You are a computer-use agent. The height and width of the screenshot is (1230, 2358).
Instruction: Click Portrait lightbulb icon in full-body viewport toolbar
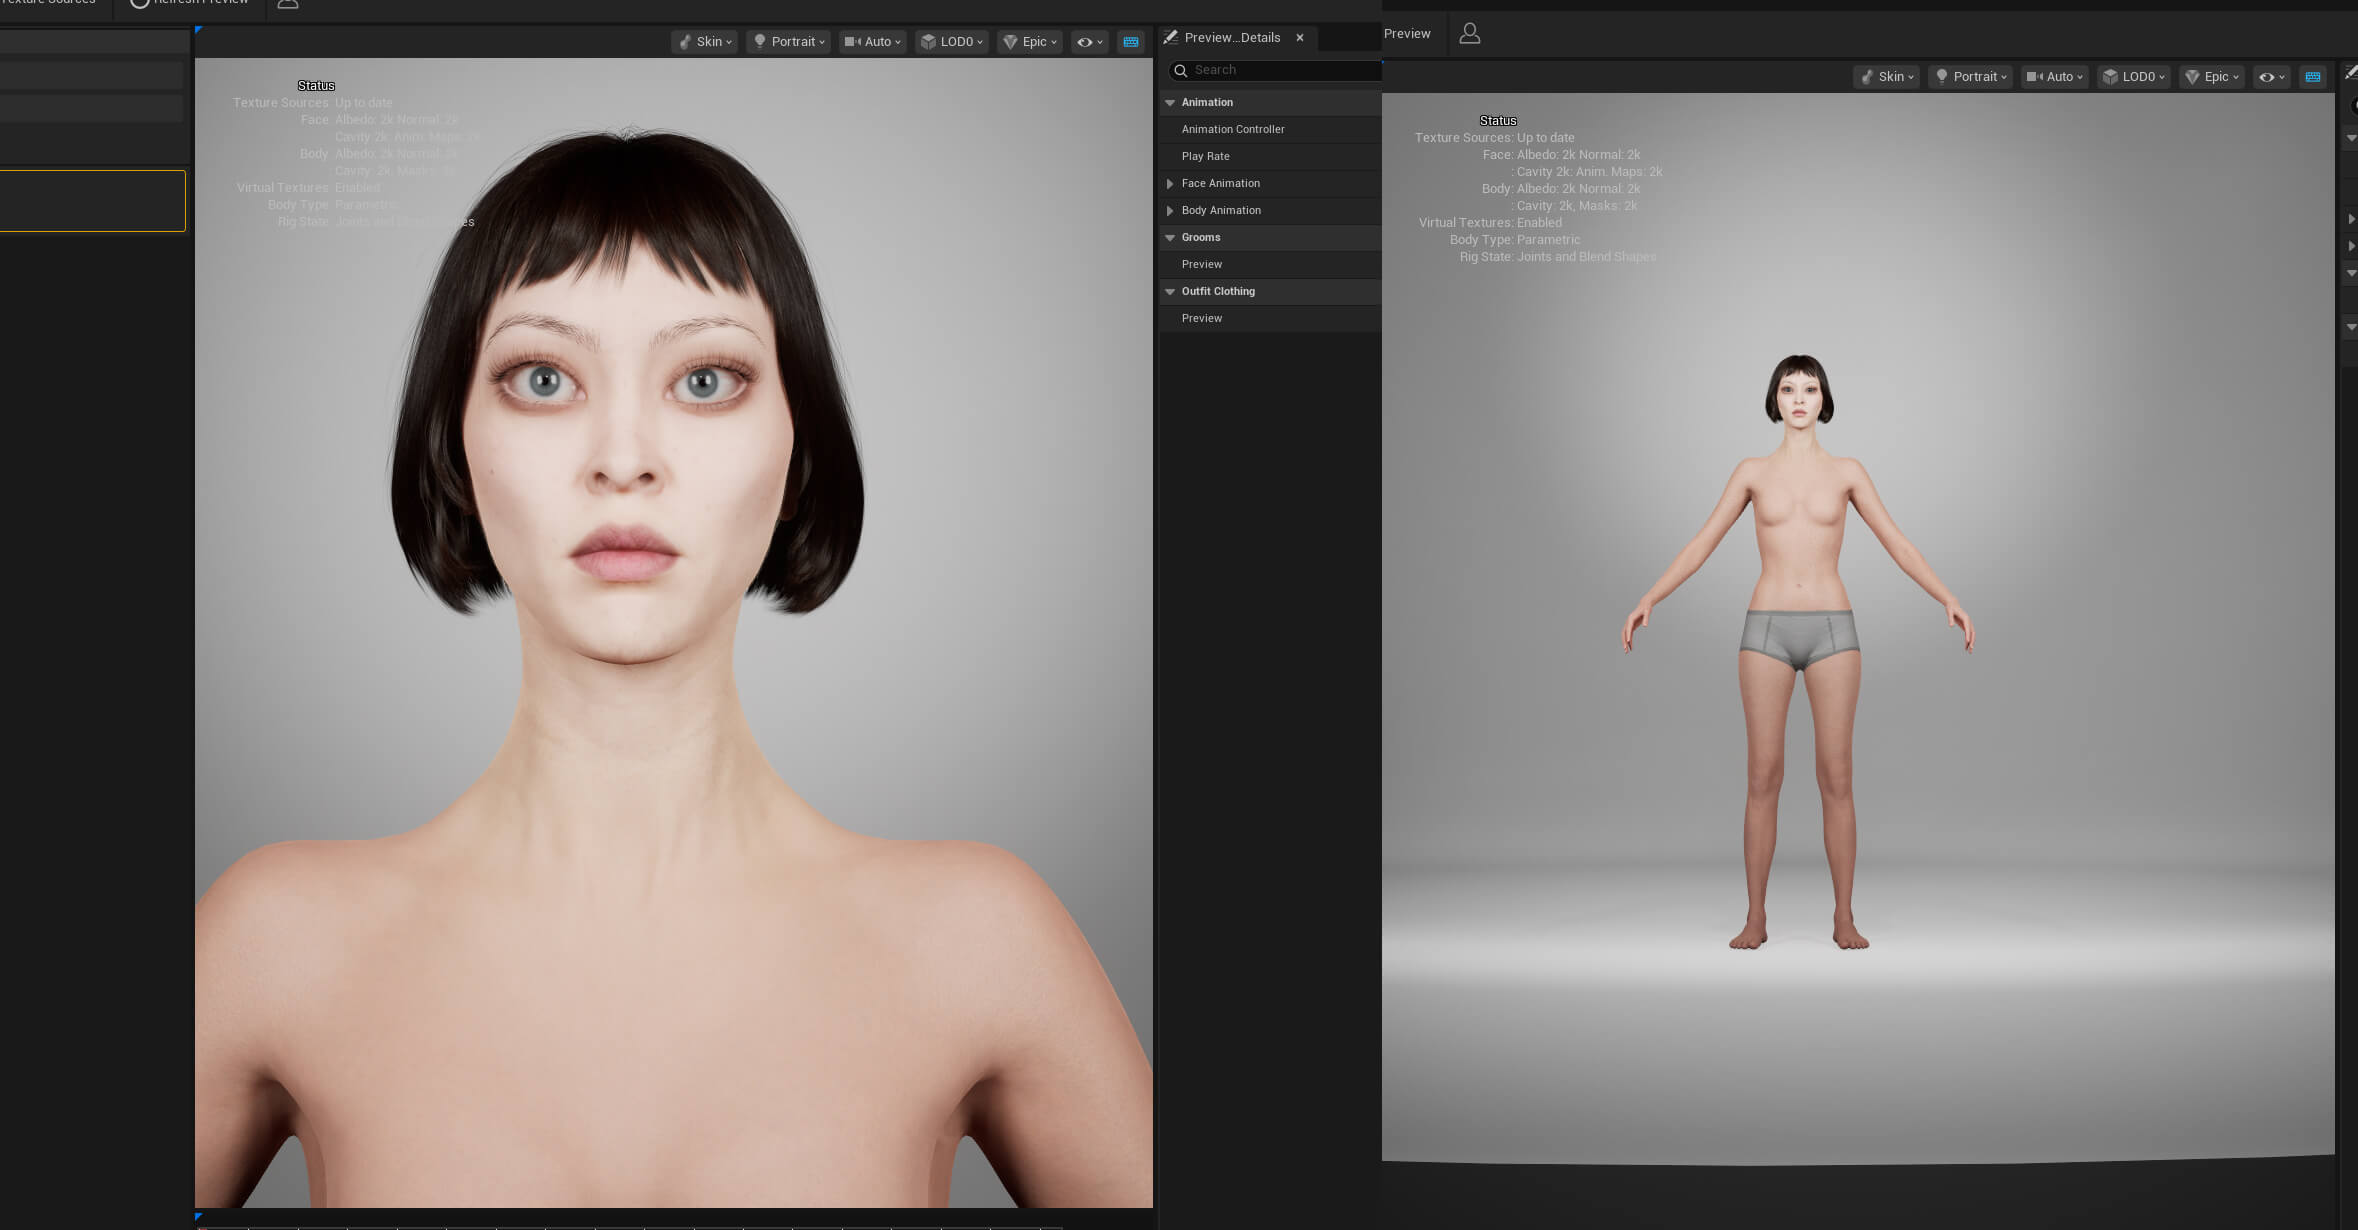point(1941,77)
